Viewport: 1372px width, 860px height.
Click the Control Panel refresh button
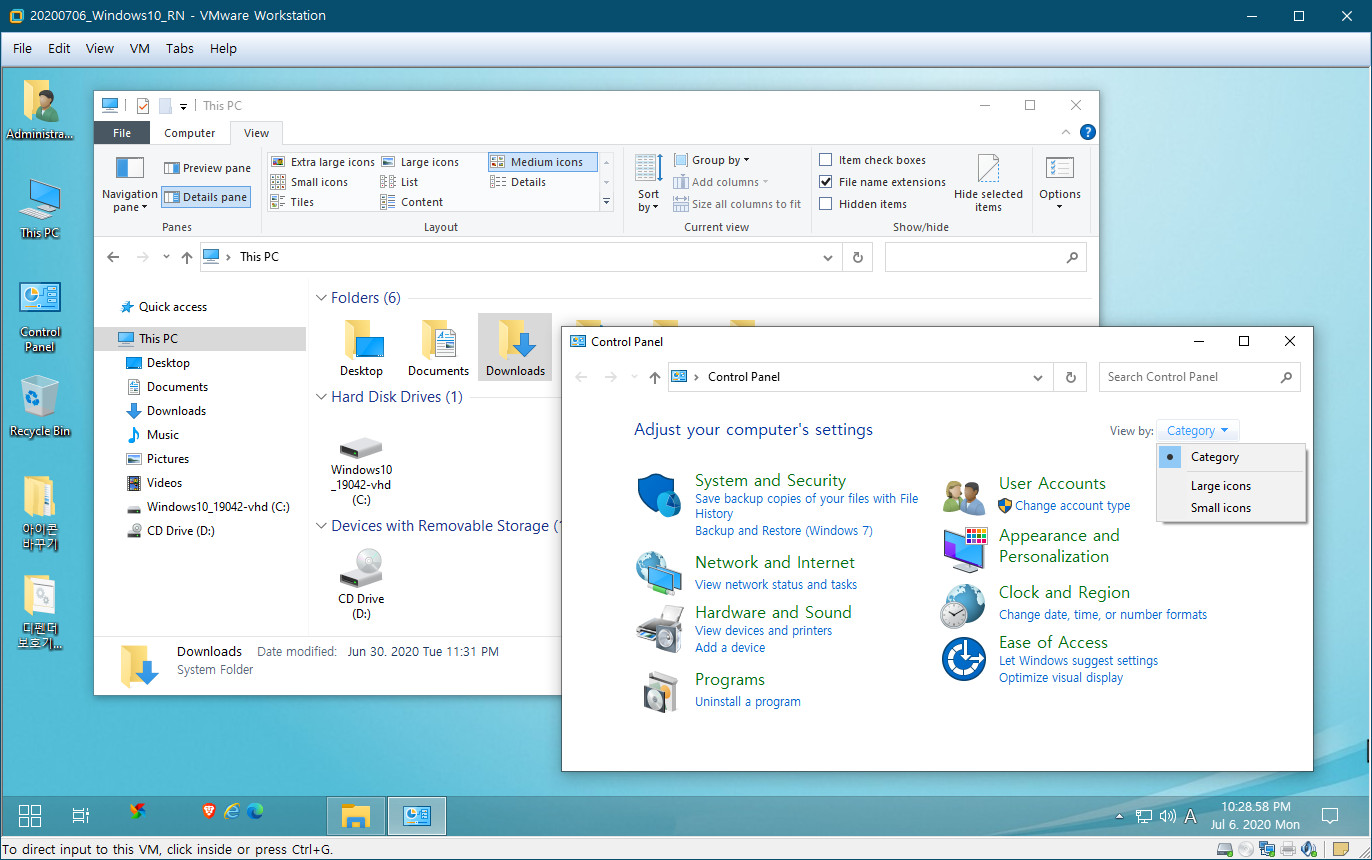pos(1070,377)
